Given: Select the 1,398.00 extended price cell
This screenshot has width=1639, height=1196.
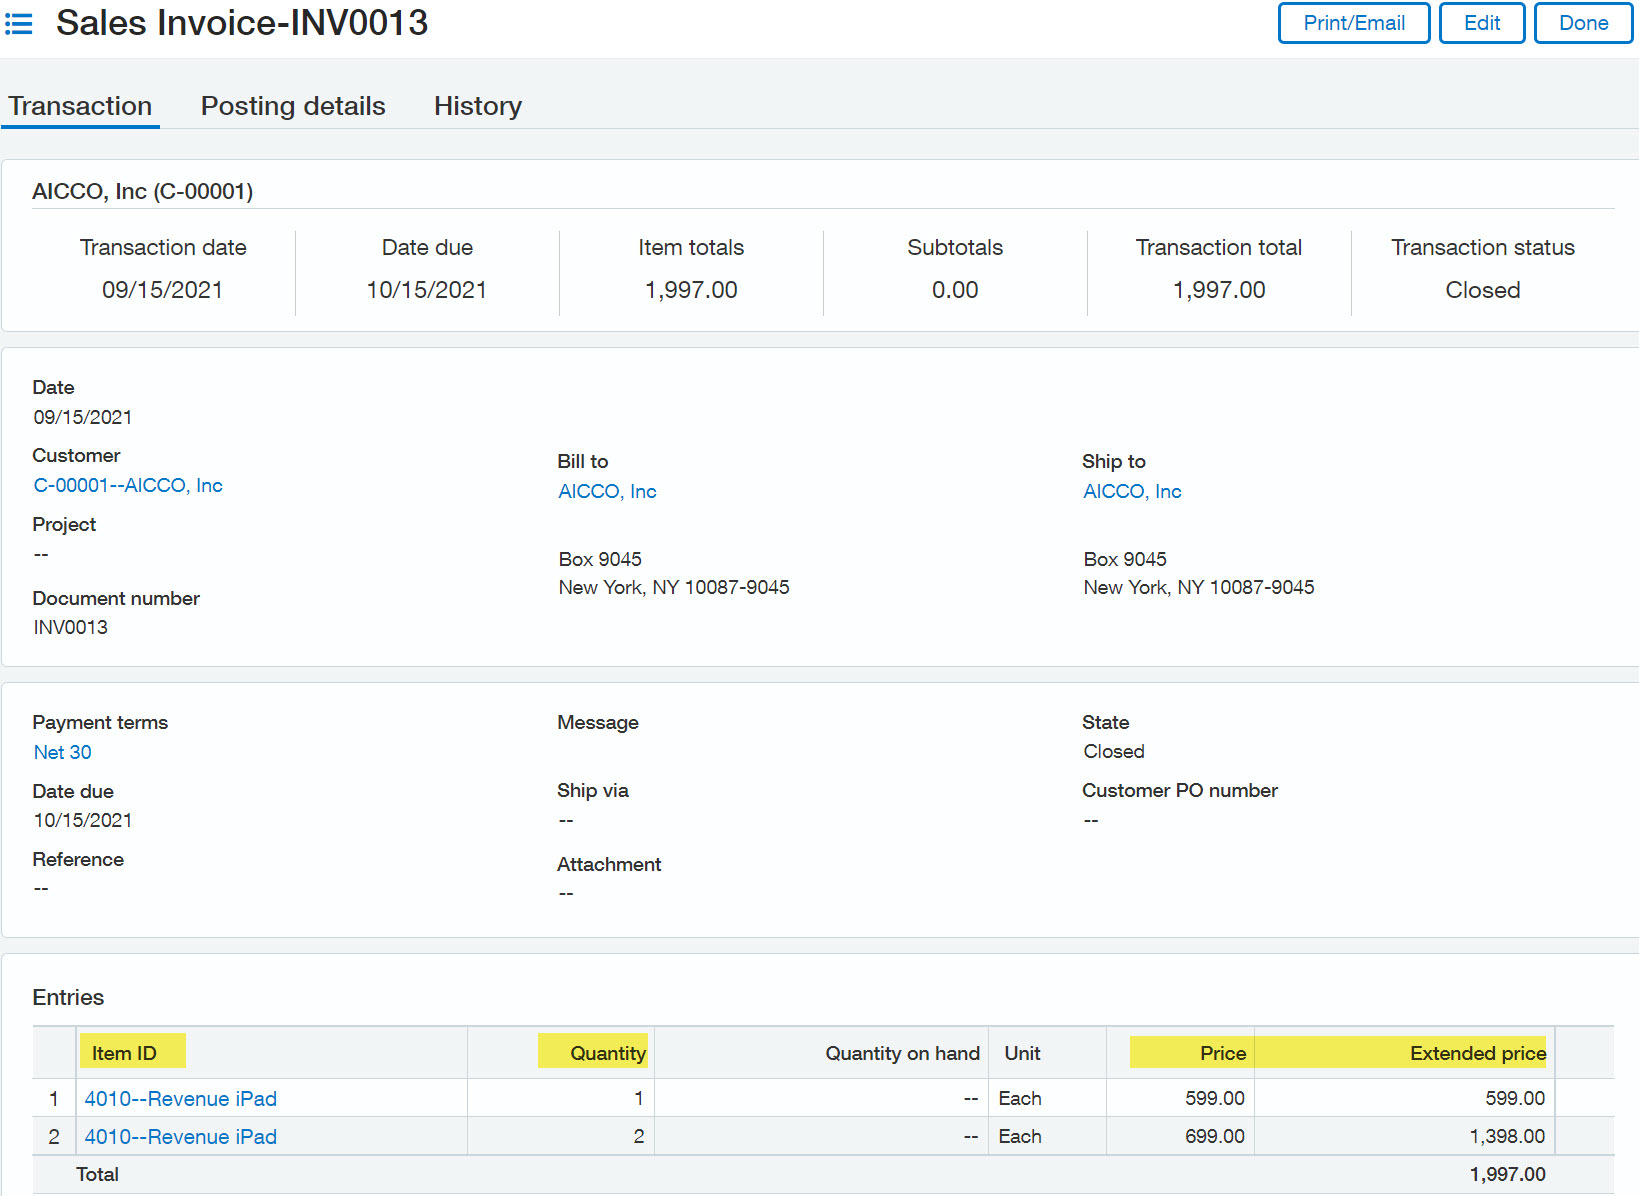Looking at the screenshot, I should click(1506, 1136).
